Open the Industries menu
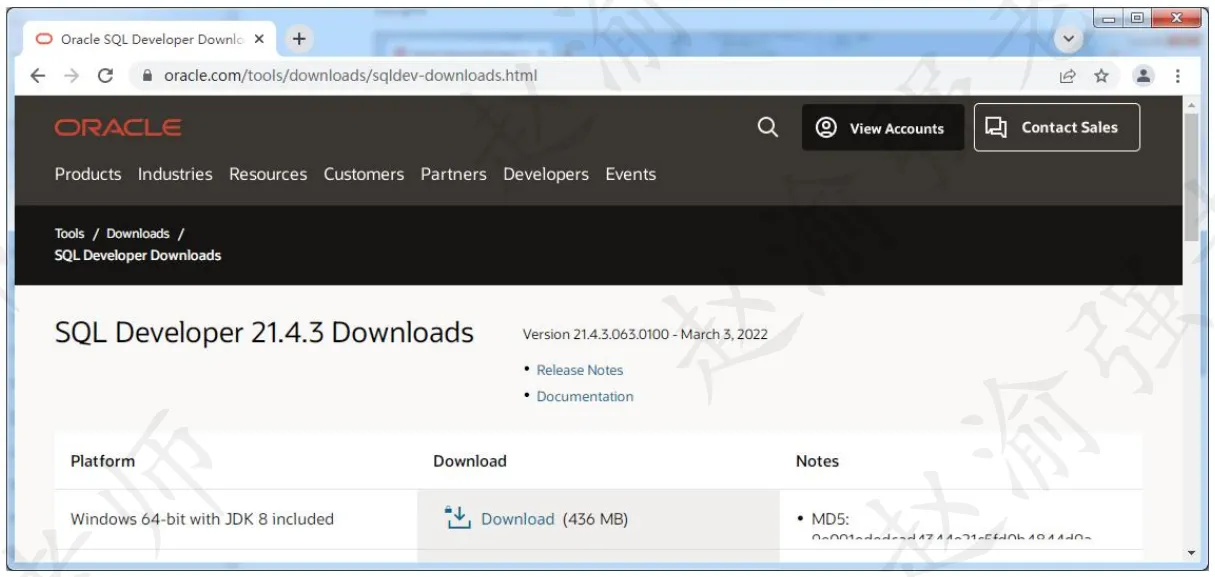Screen dimensions: 1215x577 click(175, 174)
